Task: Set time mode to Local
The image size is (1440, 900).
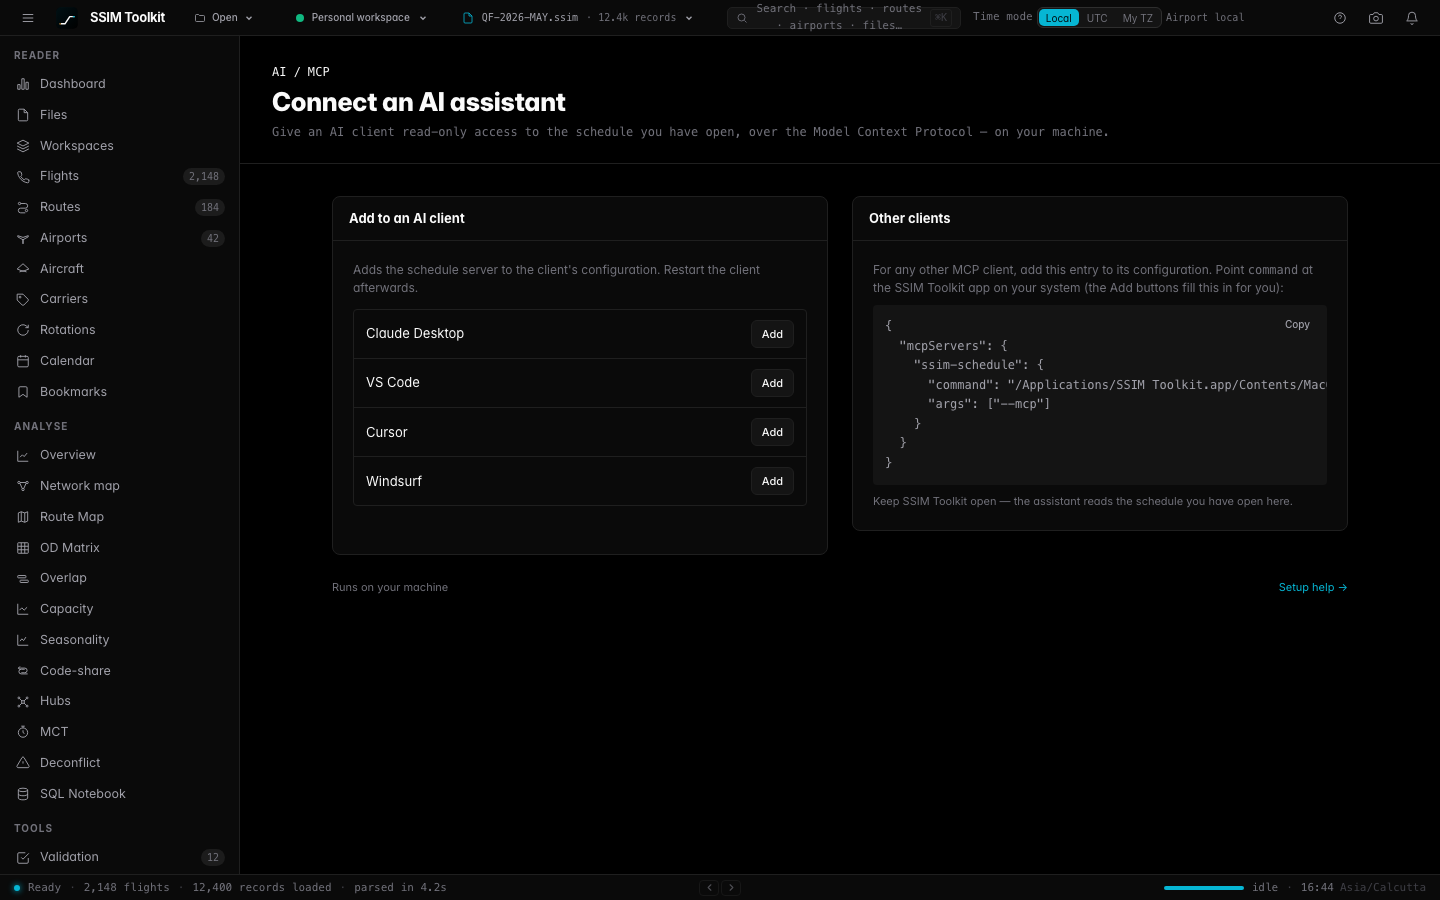Action: tap(1059, 18)
